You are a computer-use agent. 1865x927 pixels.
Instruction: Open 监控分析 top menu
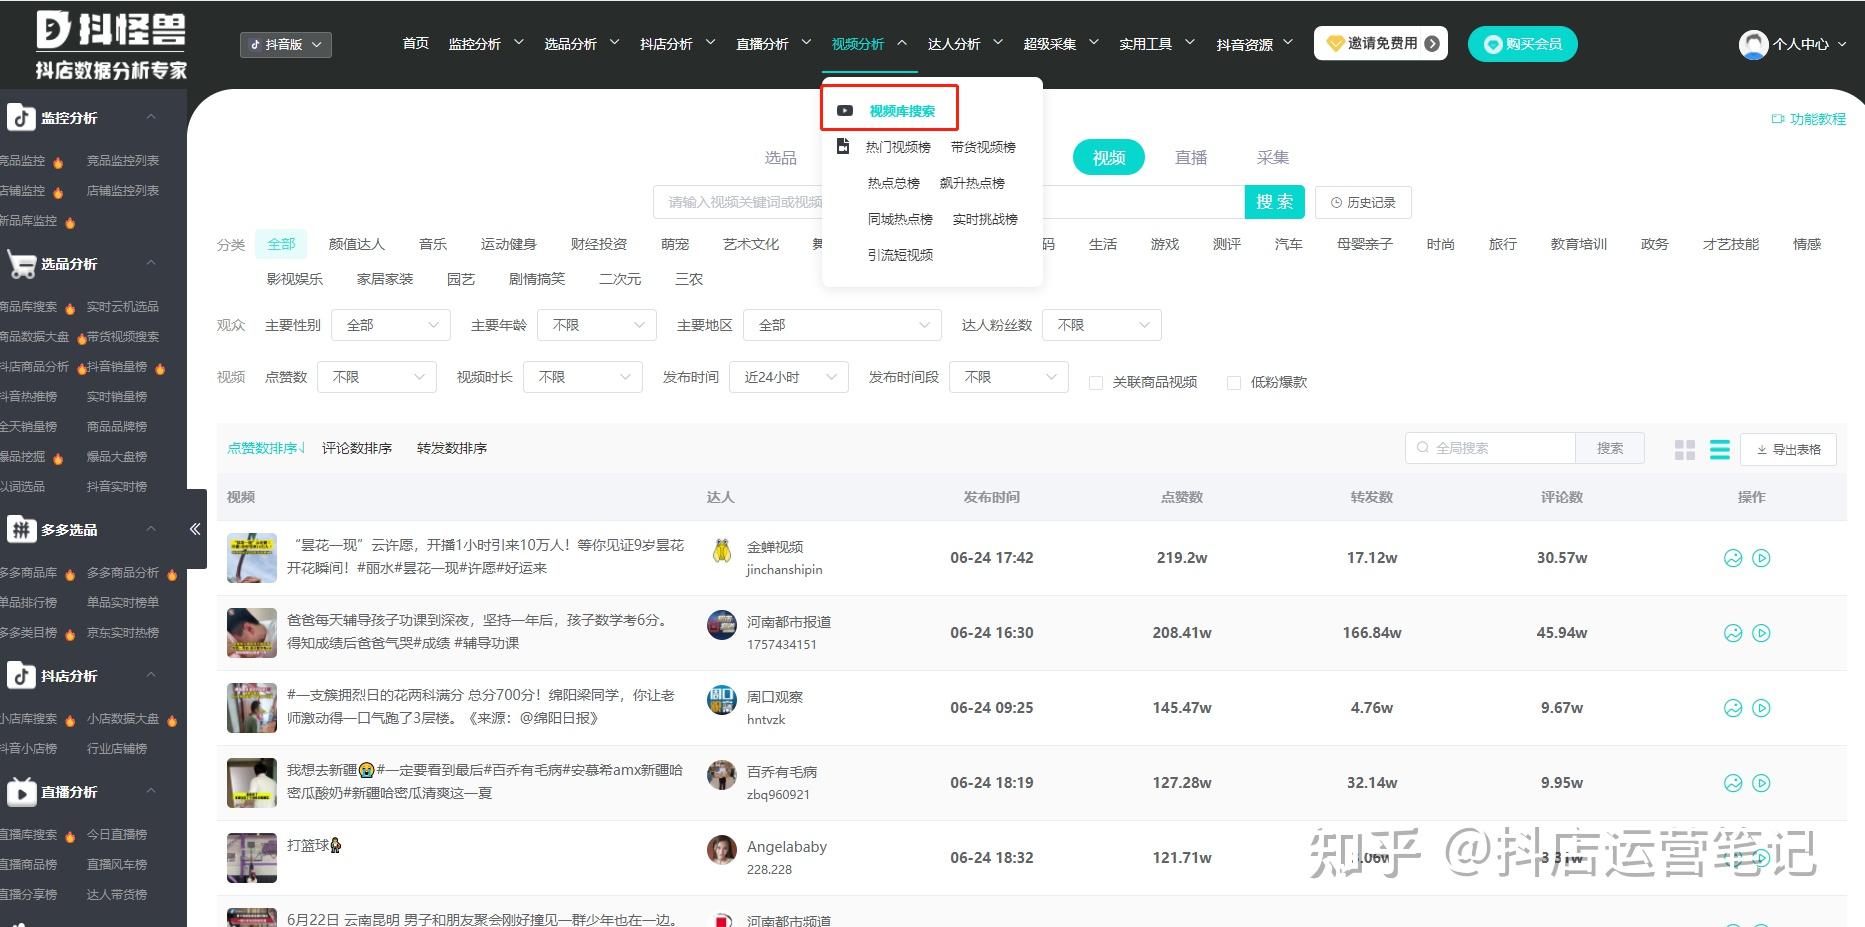485,44
